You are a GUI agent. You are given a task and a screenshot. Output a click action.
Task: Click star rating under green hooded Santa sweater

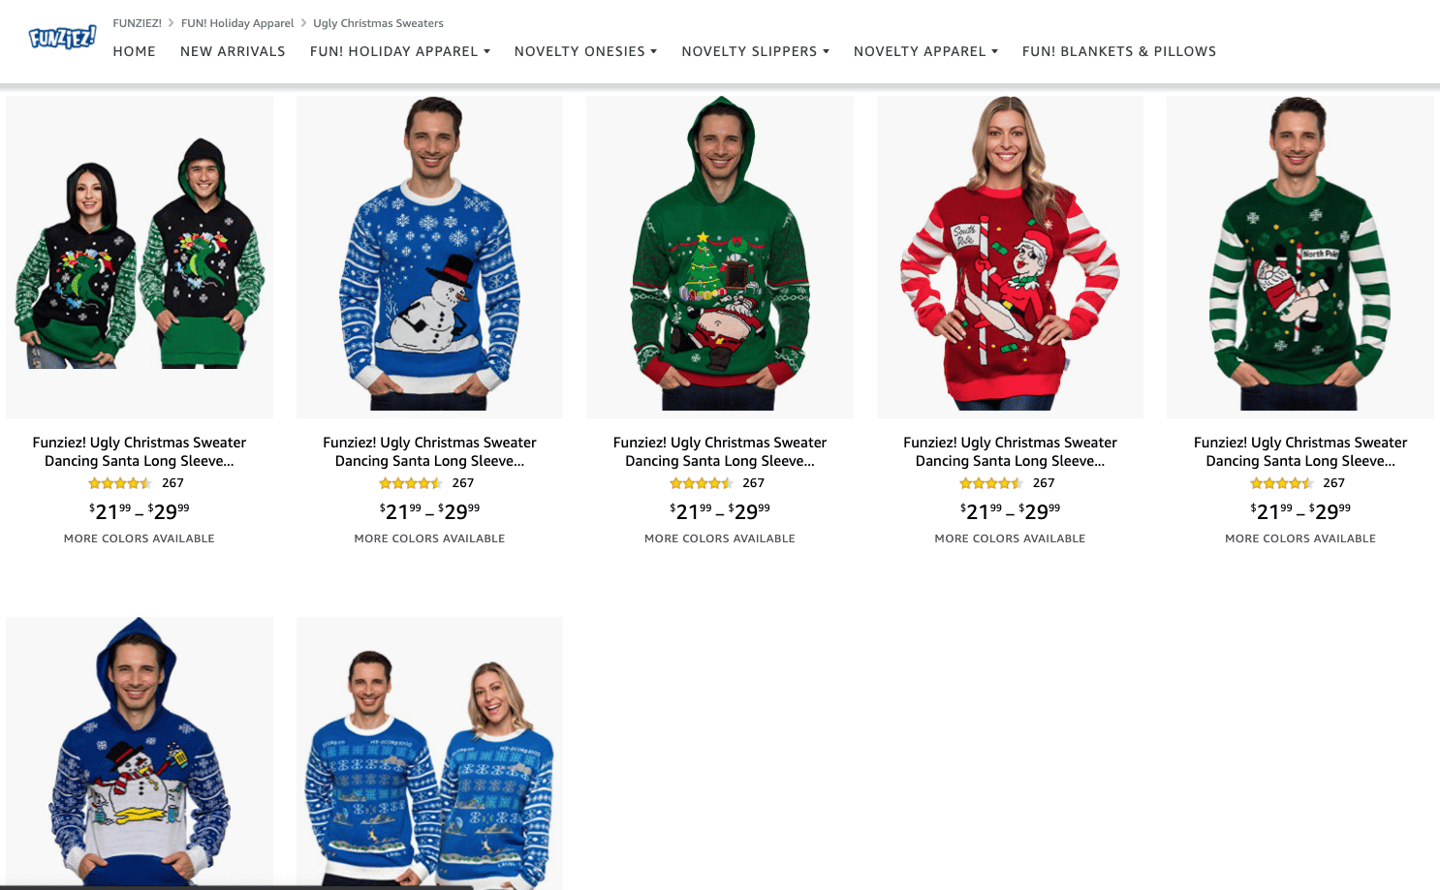coord(701,483)
